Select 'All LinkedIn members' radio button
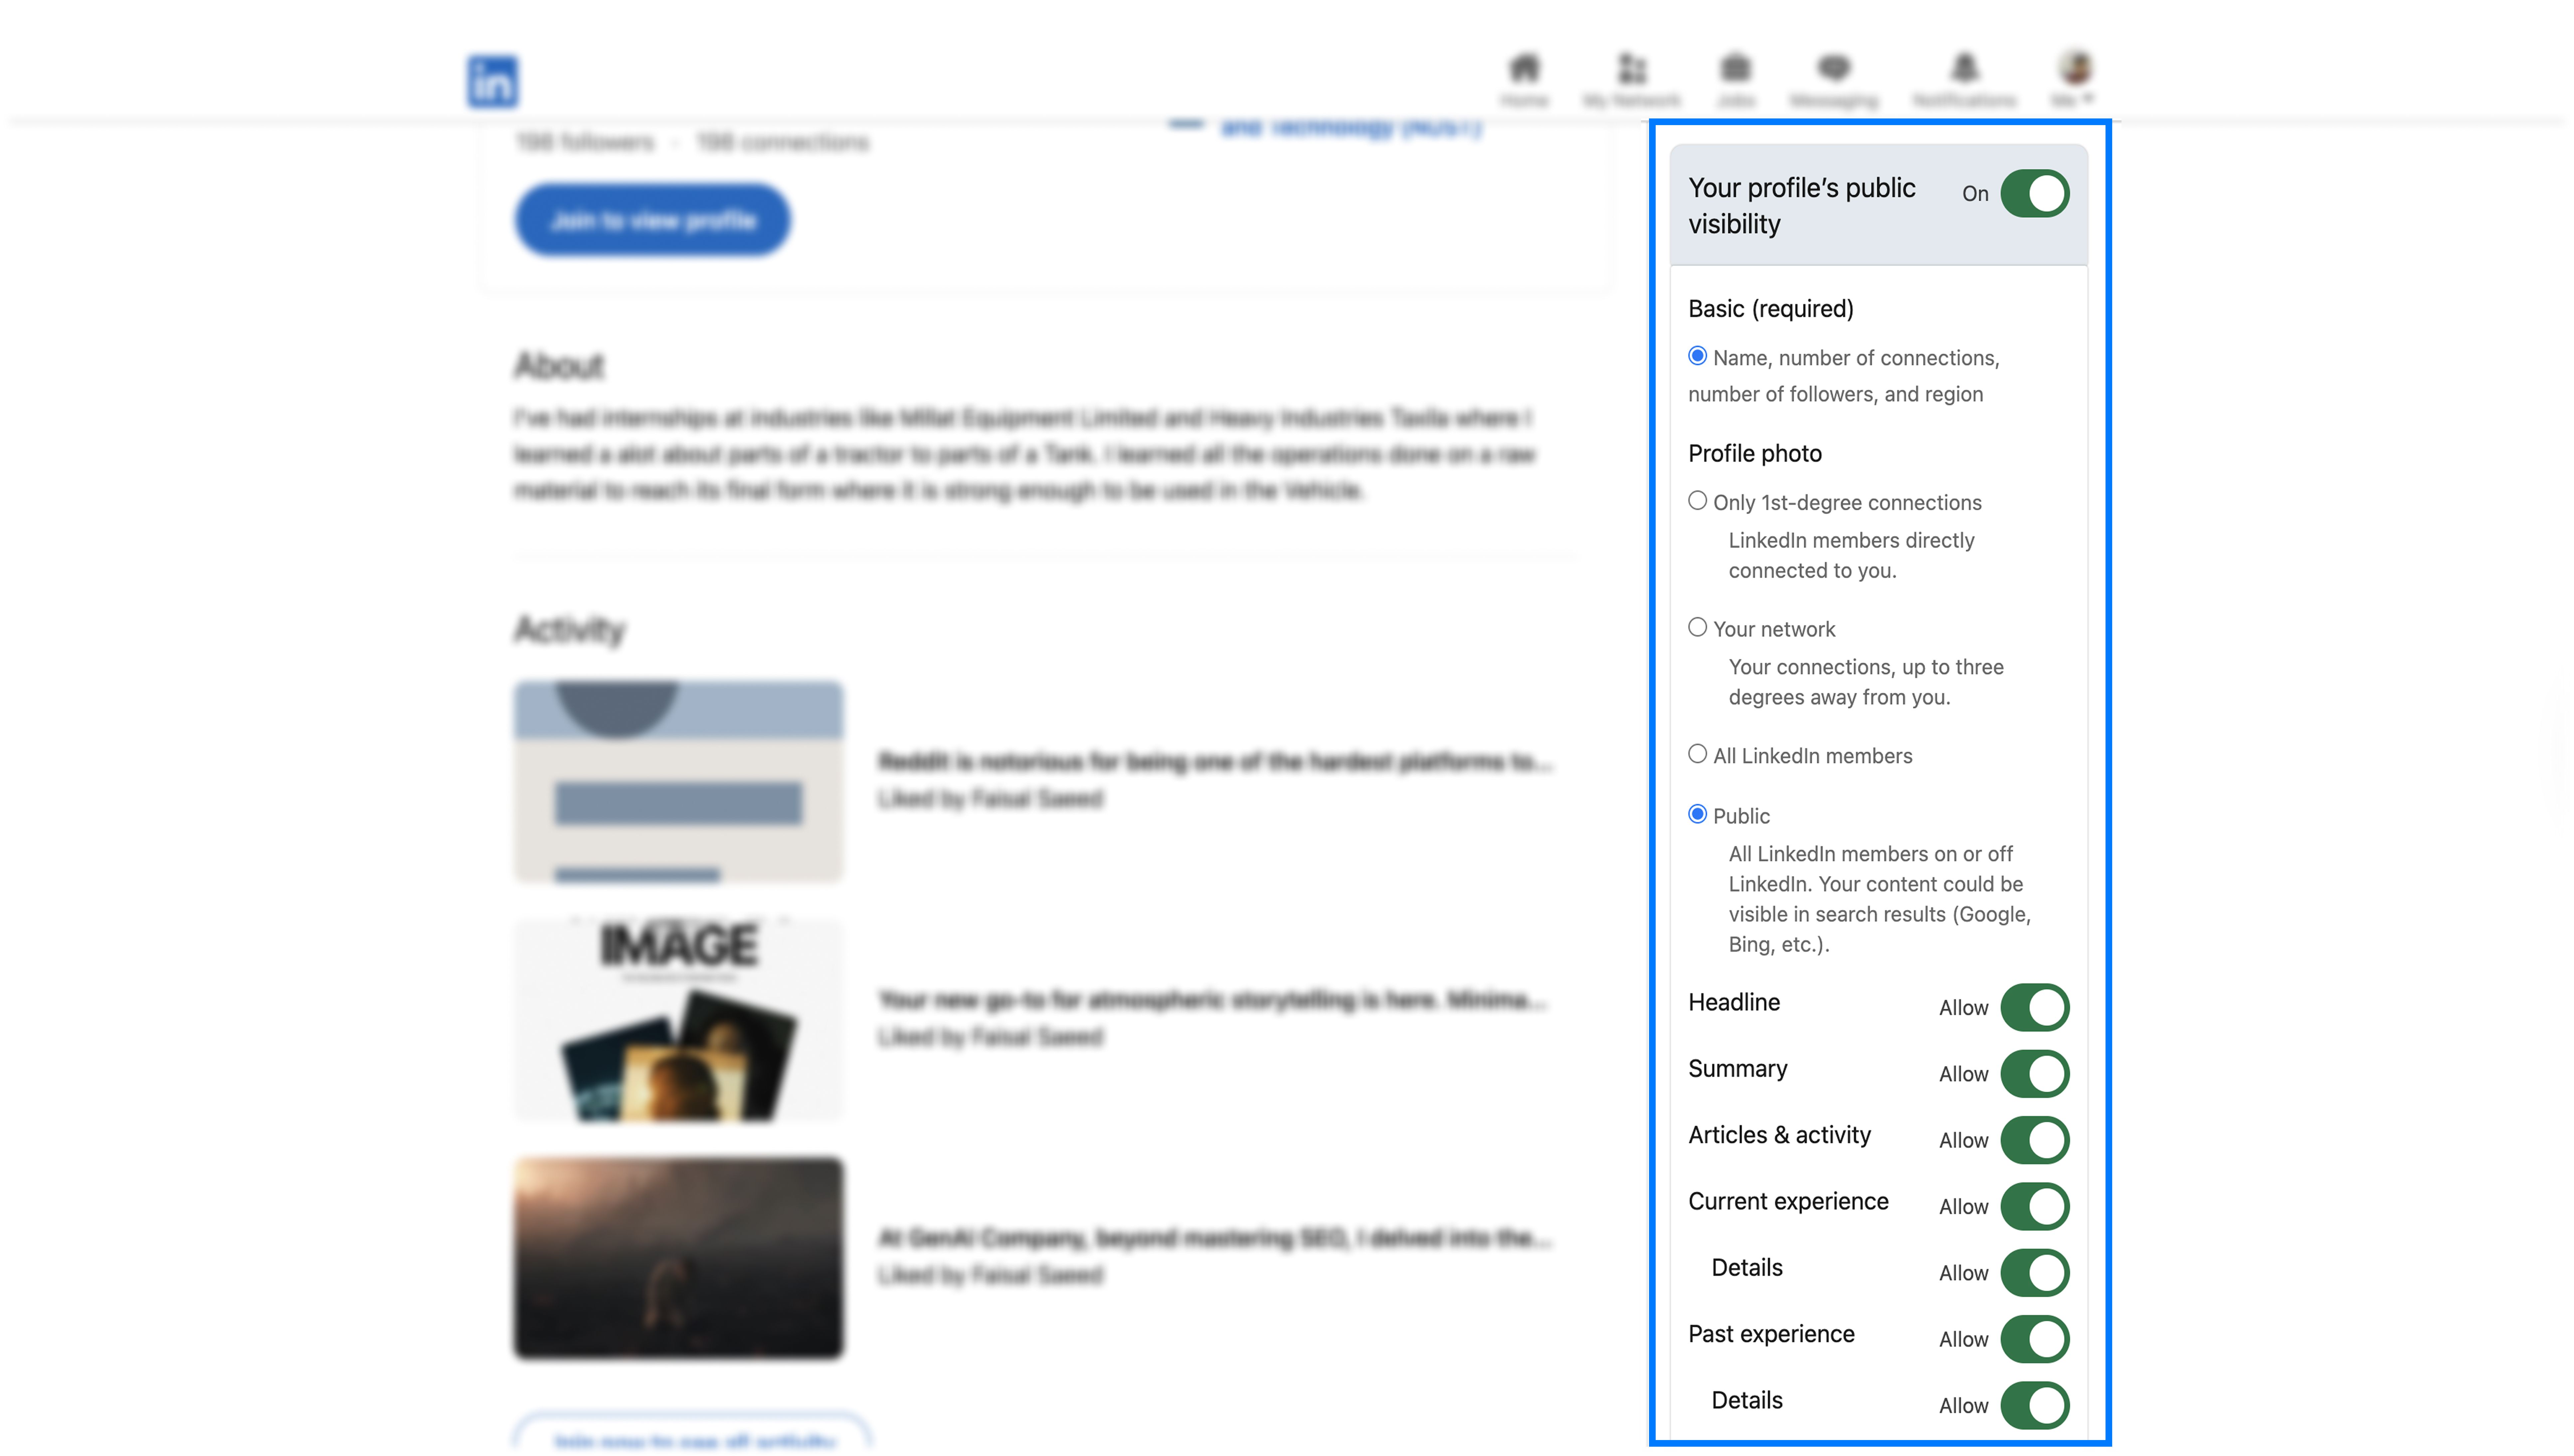The image size is (2574, 1456). point(1697,754)
